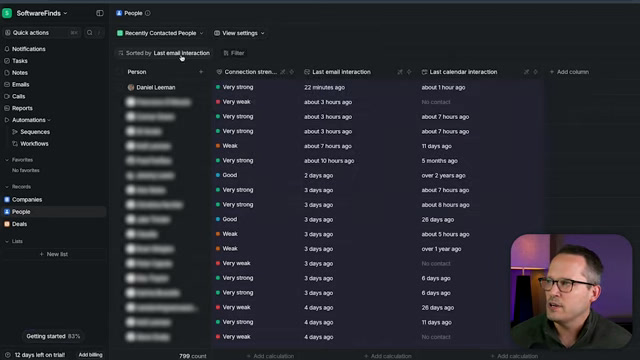Click the pin icon in Last calendar interaction header
This screenshot has height=360, width=640.
point(526,72)
